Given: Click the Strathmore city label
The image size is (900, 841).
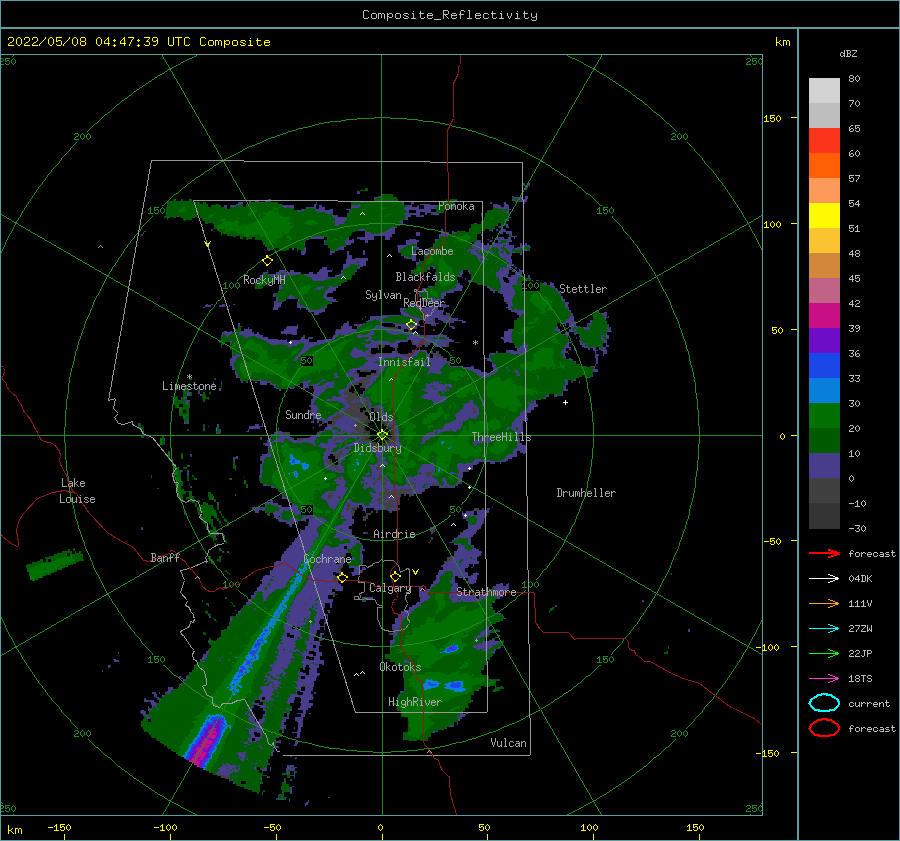Looking at the screenshot, I should point(486,592).
